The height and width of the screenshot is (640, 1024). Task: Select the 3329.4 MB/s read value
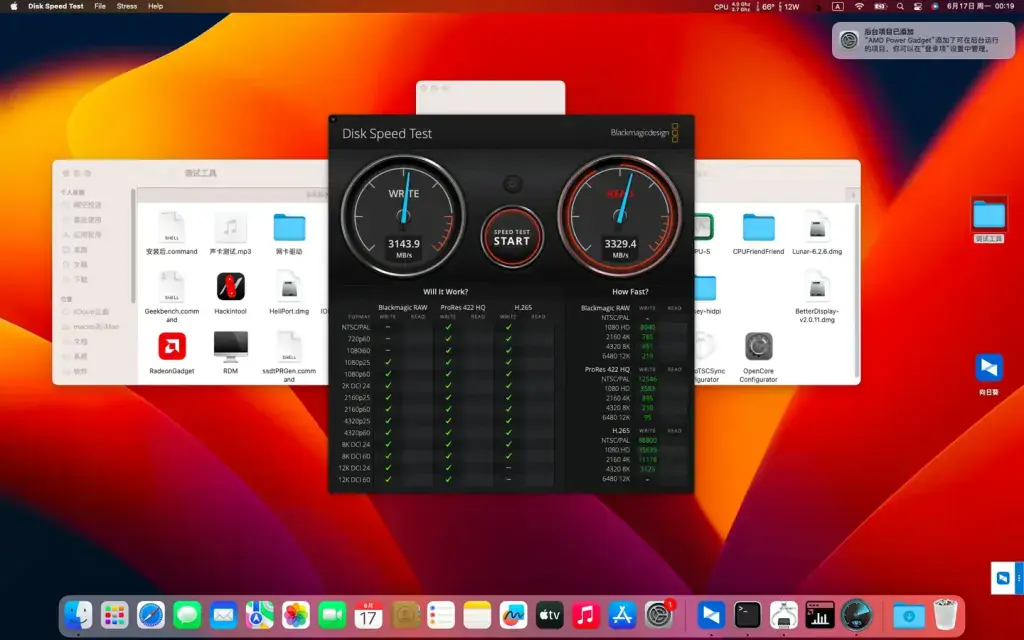pos(620,244)
